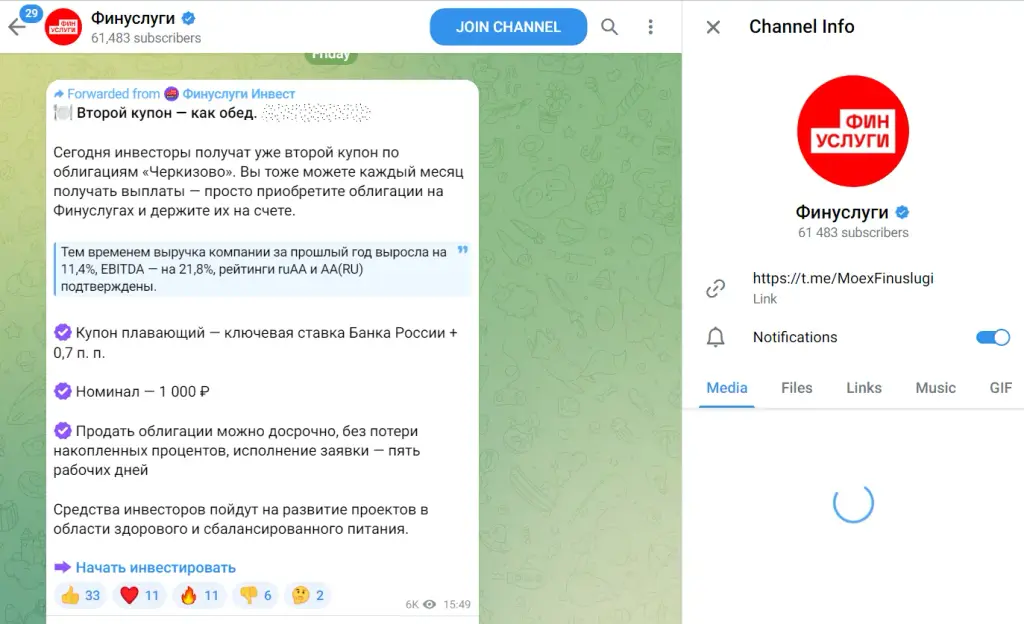Switch to the Links tab
This screenshot has height=624, width=1024.
[864, 388]
